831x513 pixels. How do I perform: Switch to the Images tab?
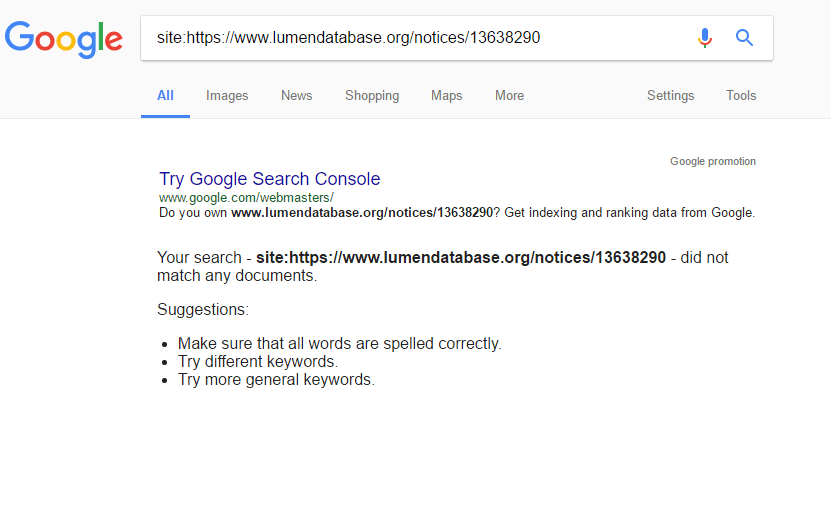[227, 95]
